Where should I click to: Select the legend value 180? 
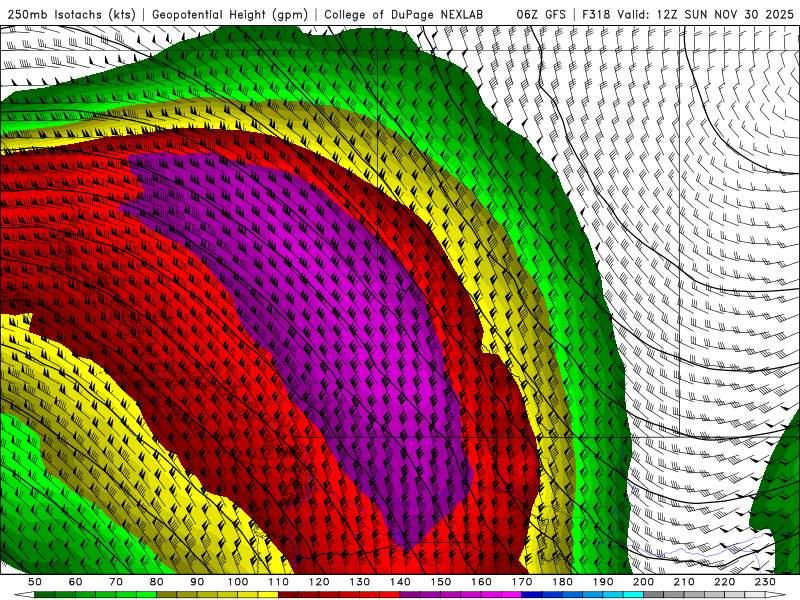[562, 582]
